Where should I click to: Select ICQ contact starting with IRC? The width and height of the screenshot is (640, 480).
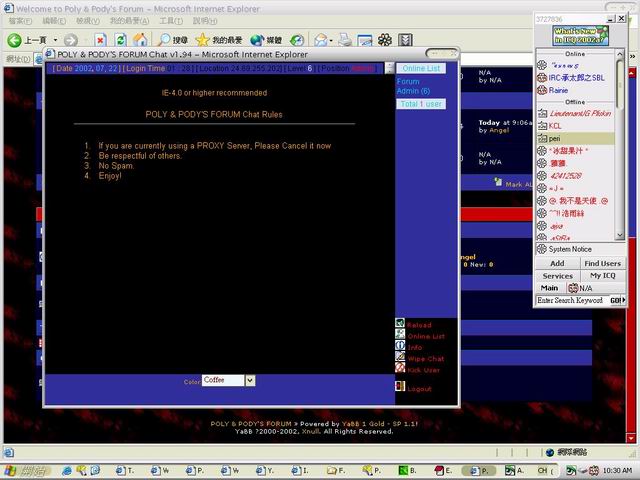pyautogui.click(x=576, y=78)
